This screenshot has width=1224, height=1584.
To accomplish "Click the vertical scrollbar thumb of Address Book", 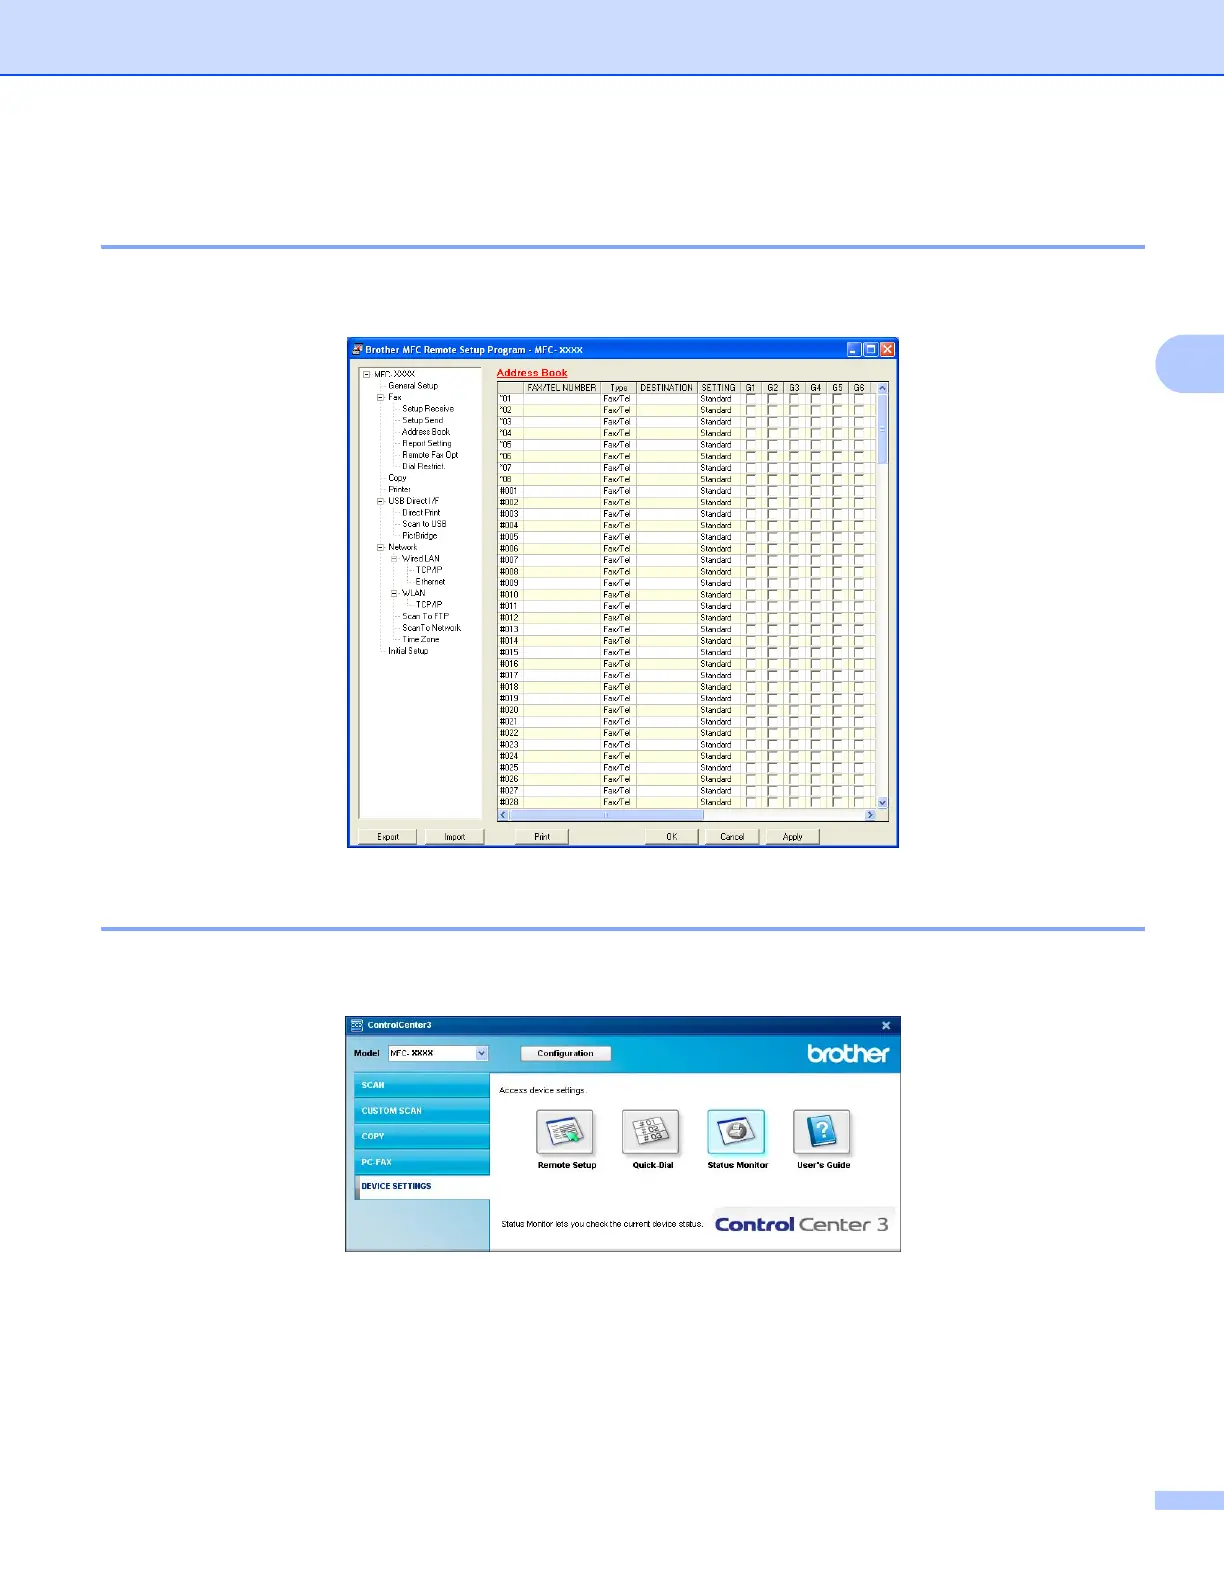I will click(882, 429).
